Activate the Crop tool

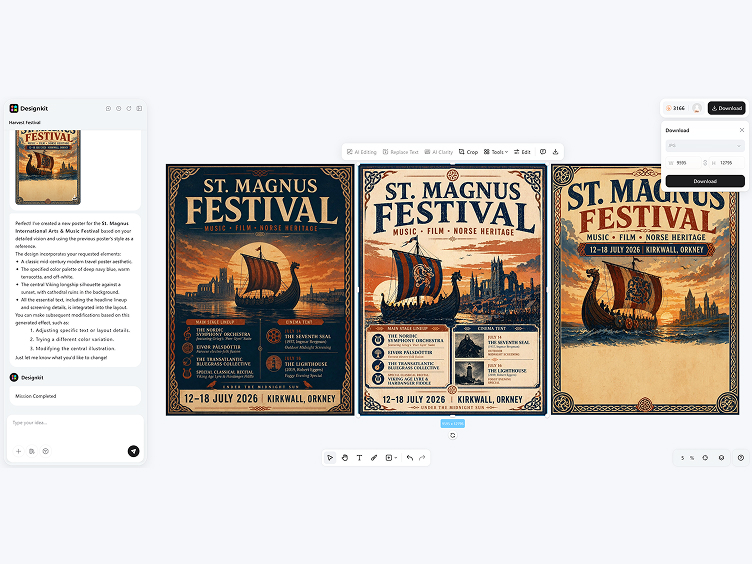(468, 152)
